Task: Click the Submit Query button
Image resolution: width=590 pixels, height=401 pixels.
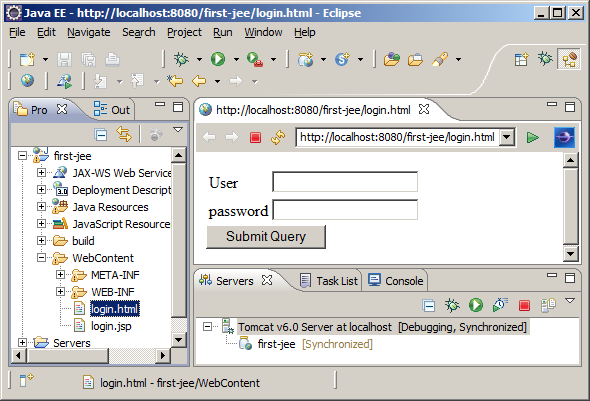Action: 266,237
